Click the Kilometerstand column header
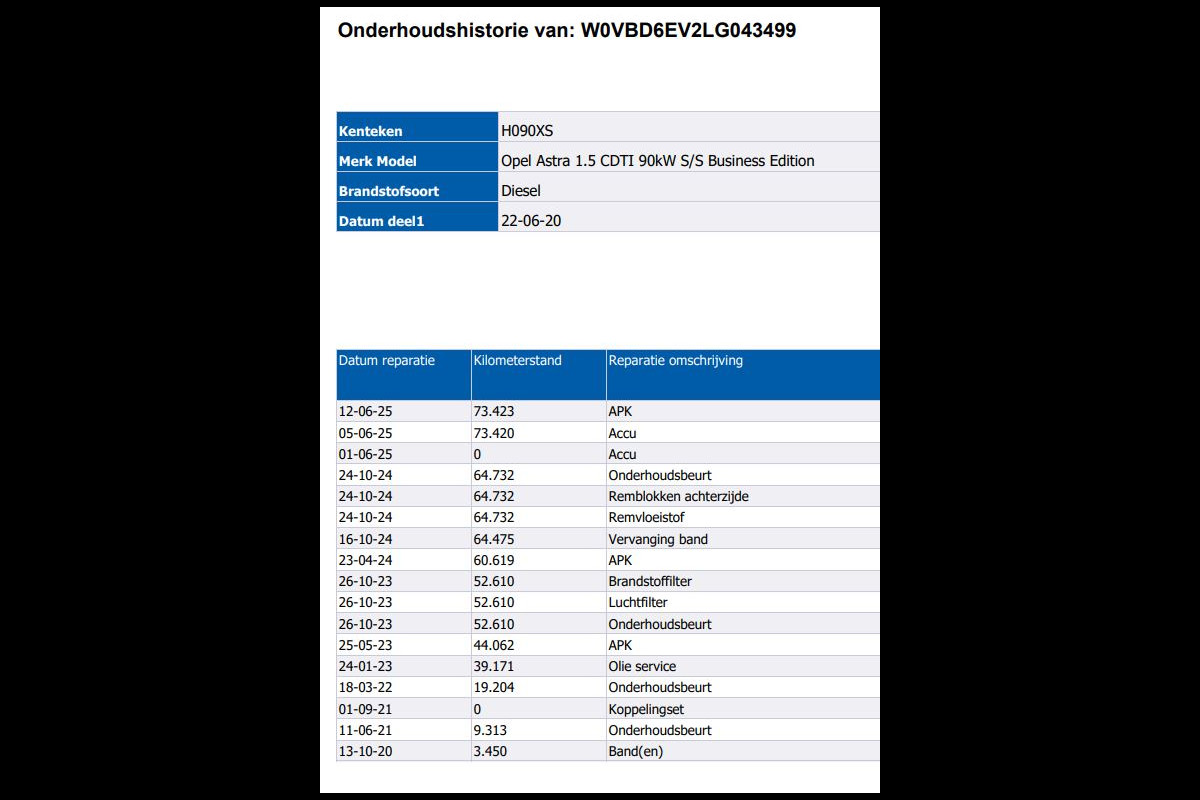This screenshot has width=1200, height=800. [x=517, y=361]
